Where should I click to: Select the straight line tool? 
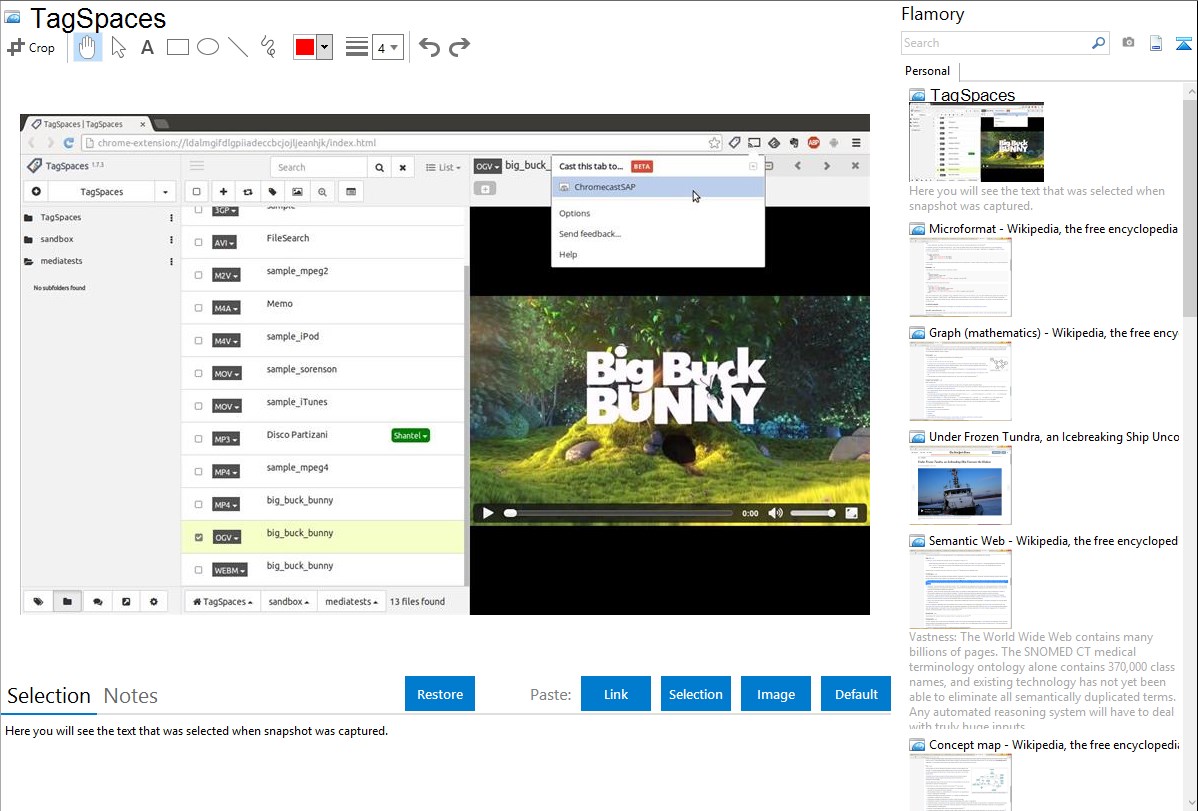pyautogui.click(x=238, y=47)
